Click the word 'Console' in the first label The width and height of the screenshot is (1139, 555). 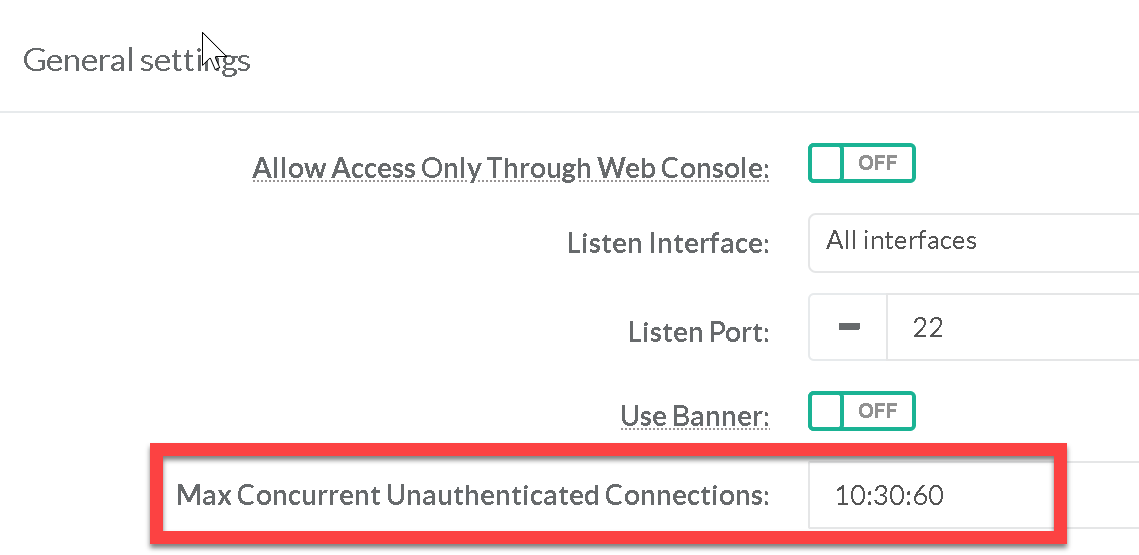click(718, 168)
